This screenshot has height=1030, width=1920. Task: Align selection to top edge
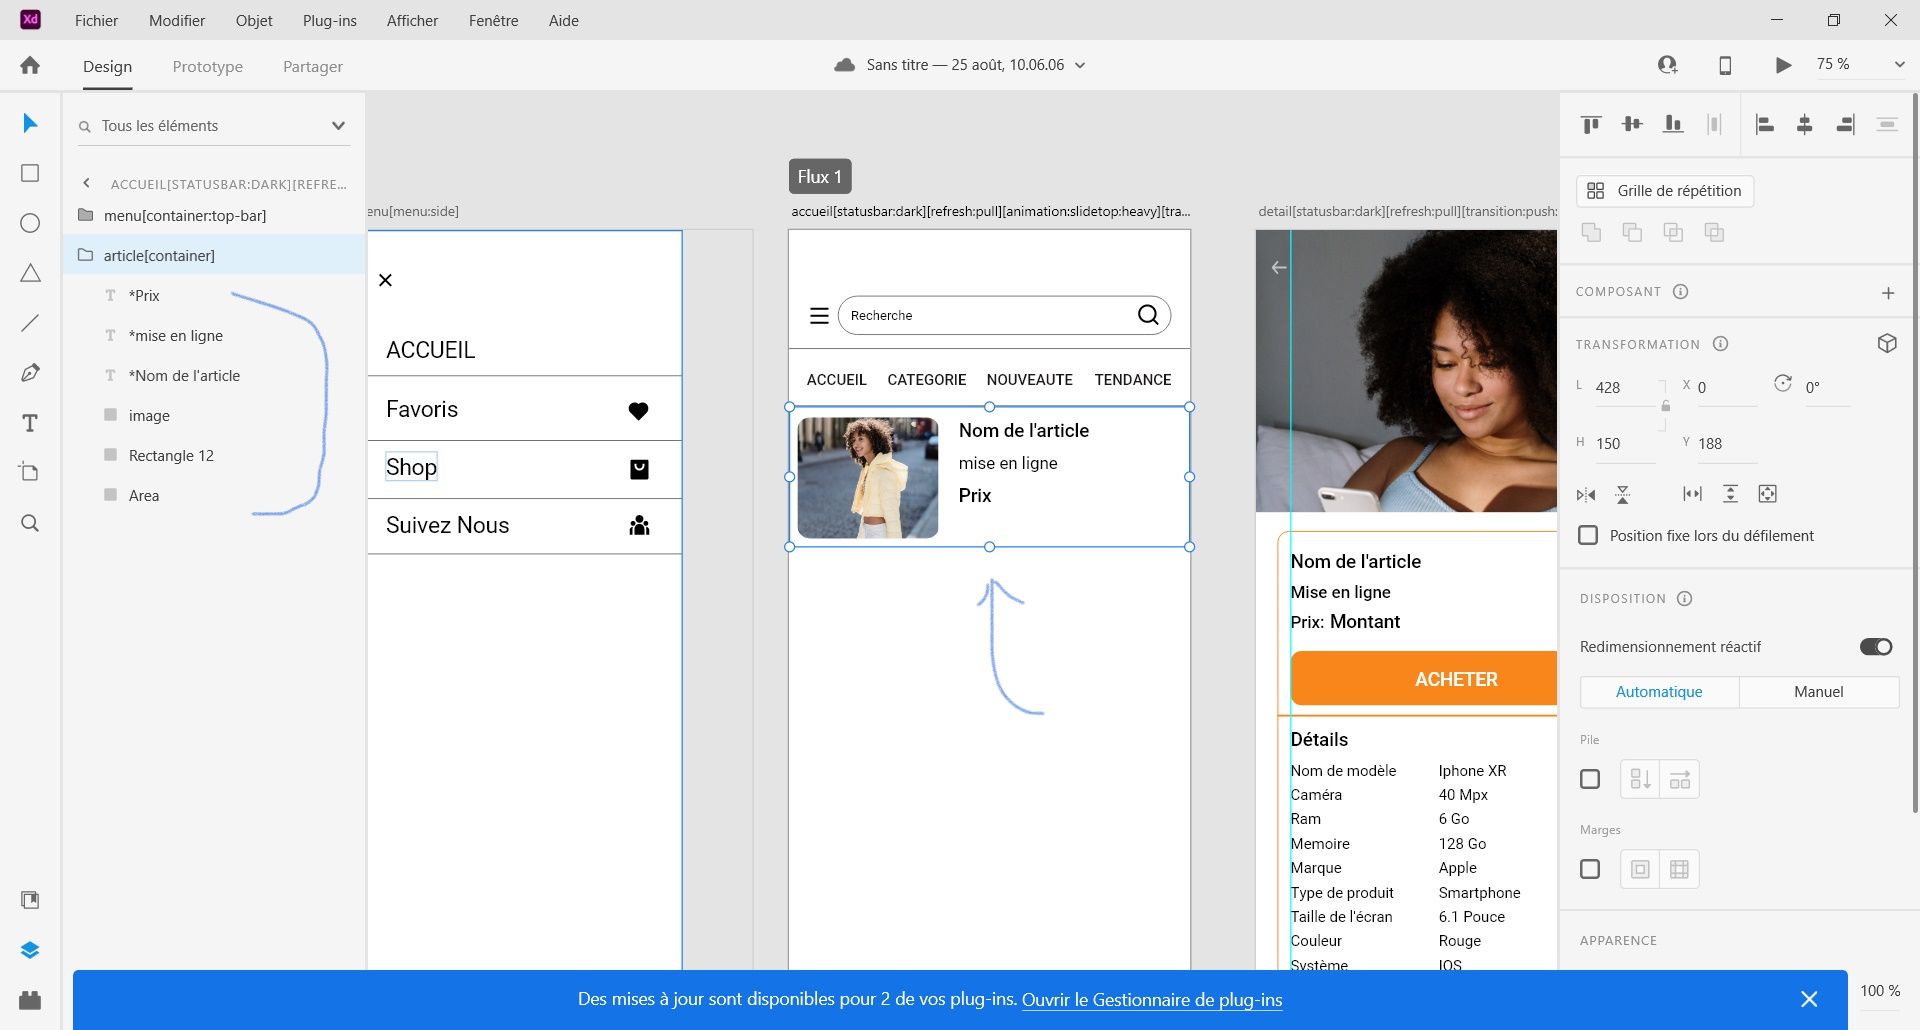pyautogui.click(x=1591, y=124)
